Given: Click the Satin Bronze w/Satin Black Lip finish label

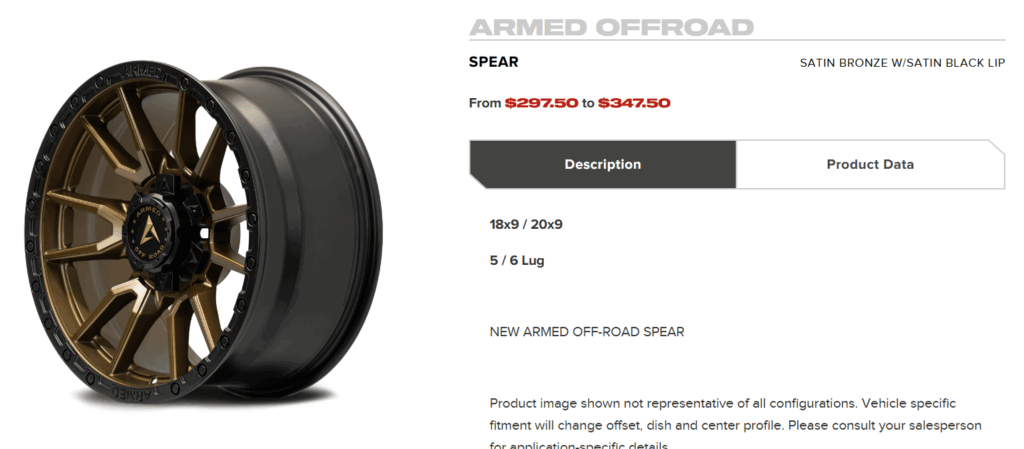Looking at the screenshot, I should 902,63.
